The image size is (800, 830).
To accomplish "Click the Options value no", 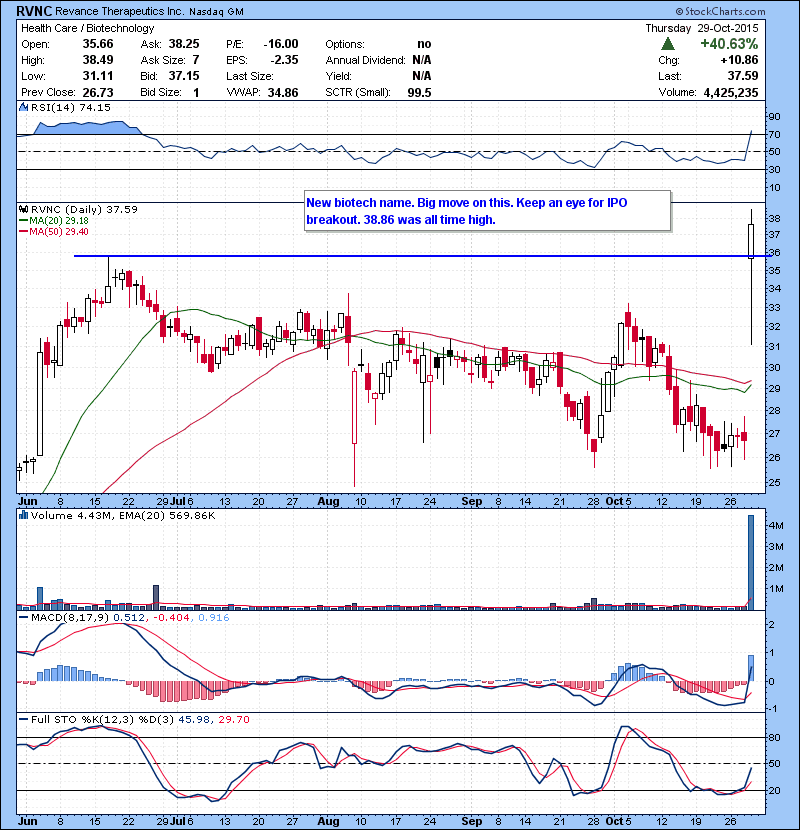I will pos(424,44).
